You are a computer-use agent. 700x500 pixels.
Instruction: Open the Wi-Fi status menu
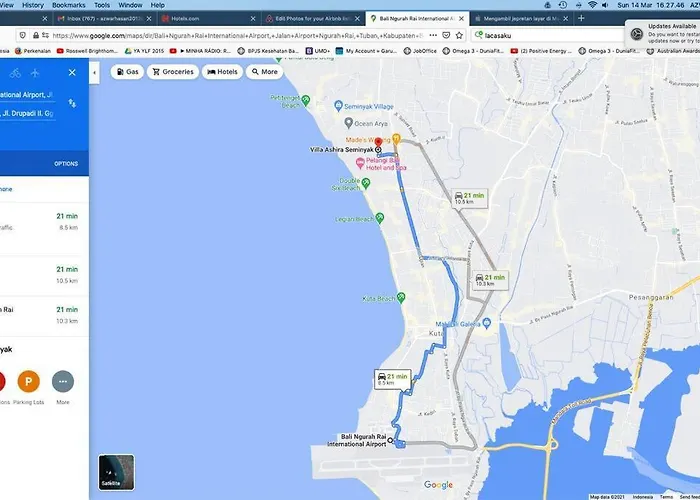pyautogui.click(x=592, y=5)
